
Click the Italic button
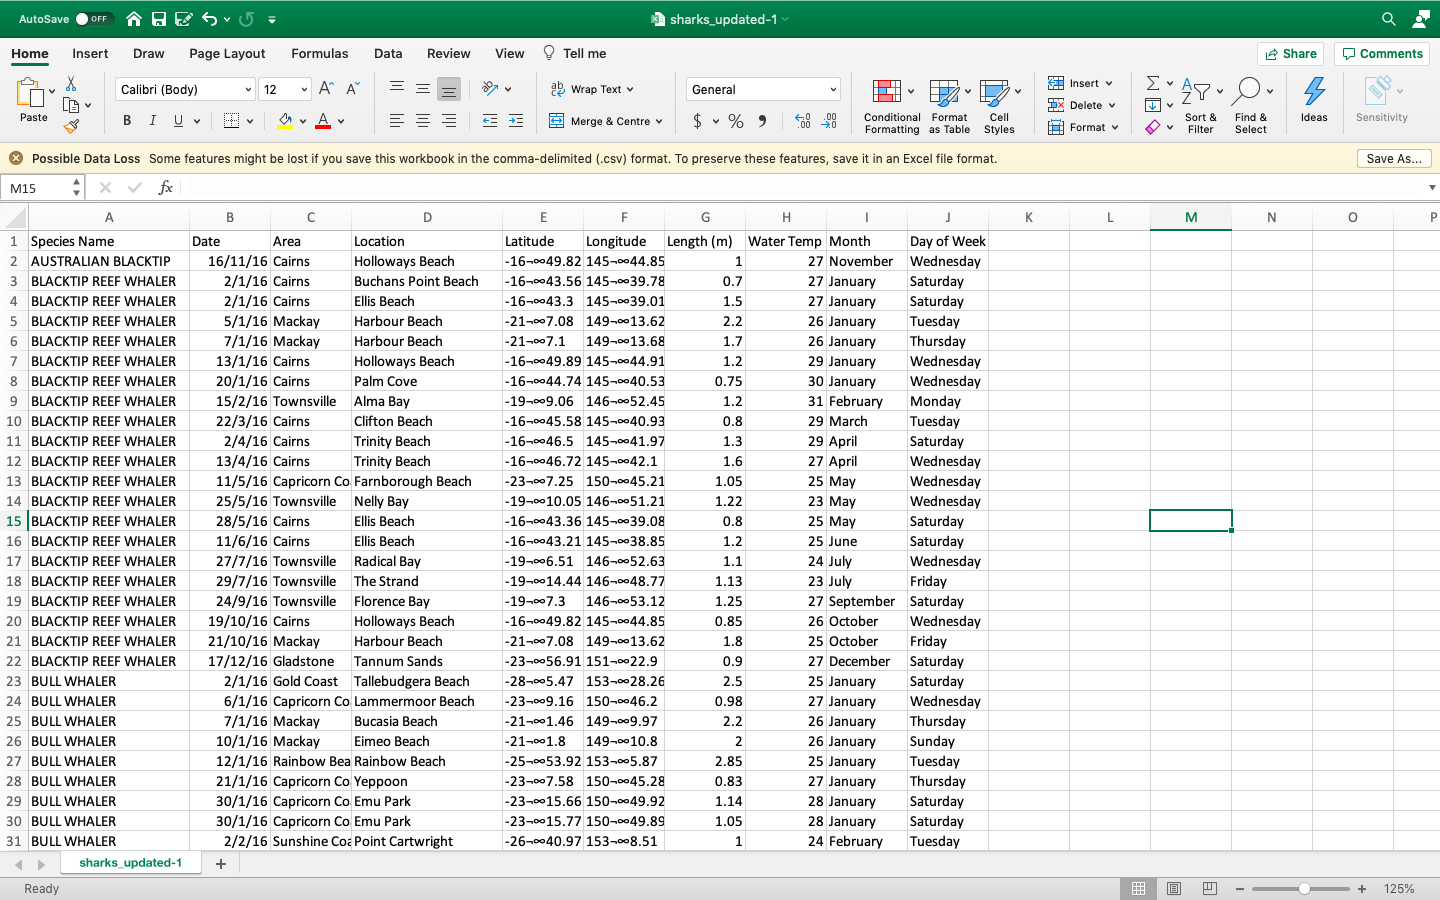(x=152, y=121)
